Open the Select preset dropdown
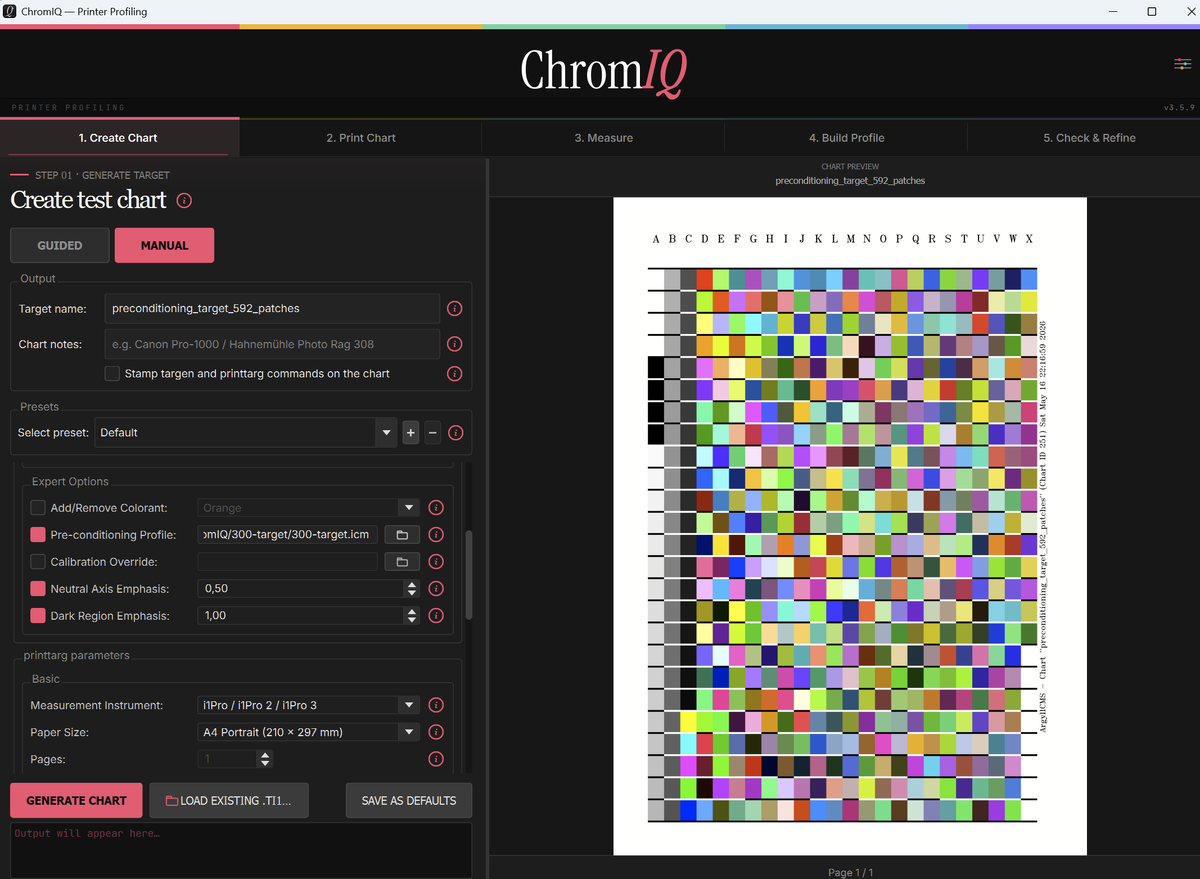1200x879 pixels. (x=245, y=433)
